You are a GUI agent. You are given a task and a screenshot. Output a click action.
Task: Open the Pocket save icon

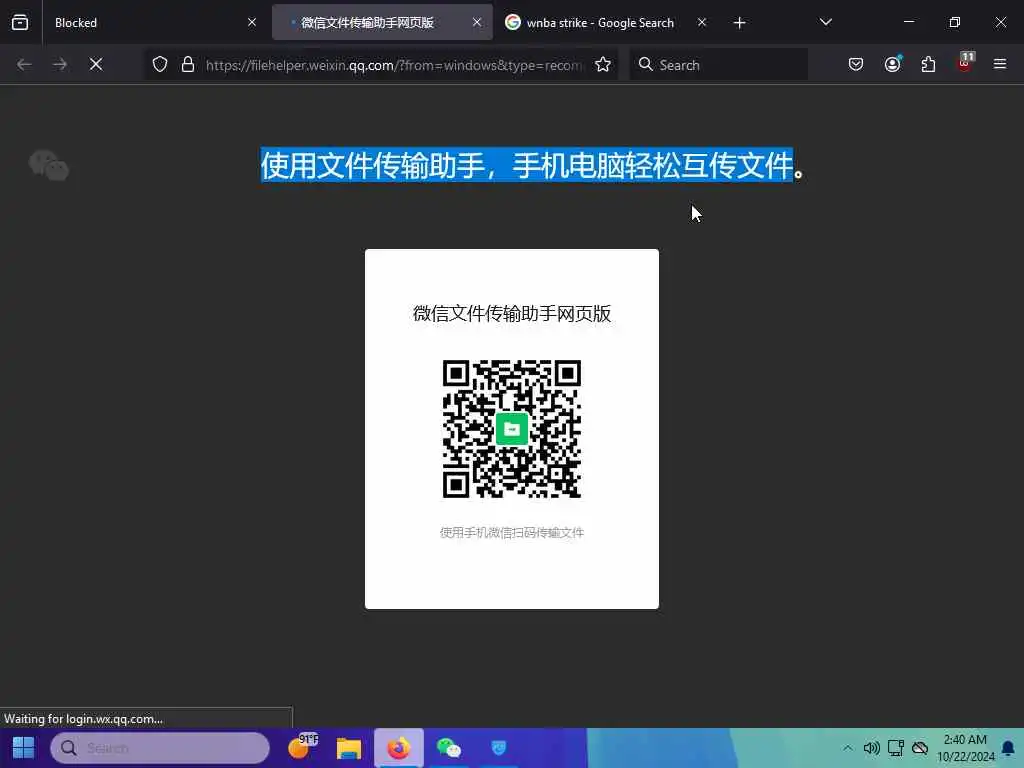[x=856, y=65]
